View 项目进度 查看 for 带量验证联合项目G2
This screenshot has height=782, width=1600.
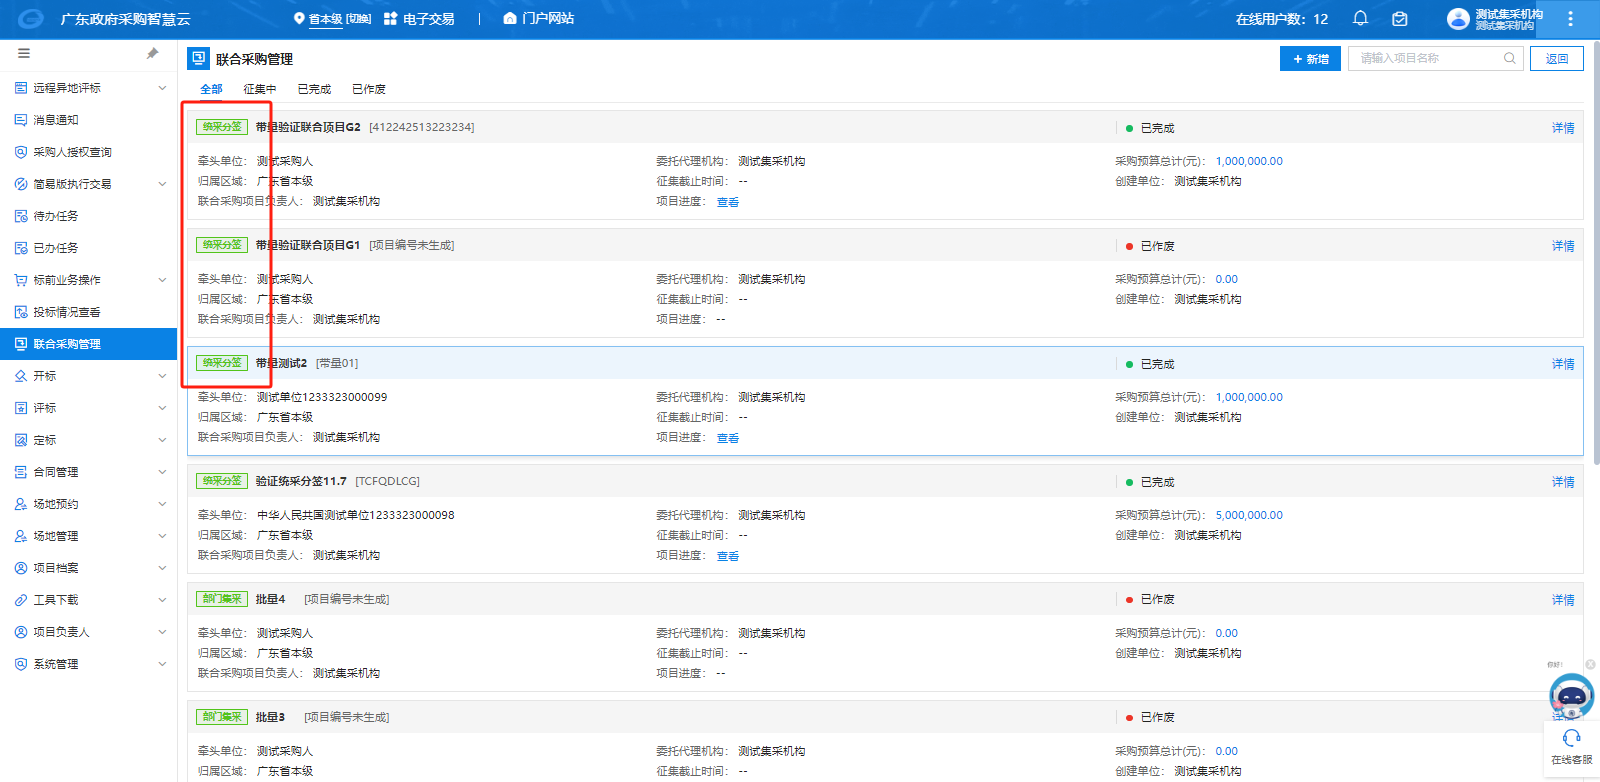(728, 202)
